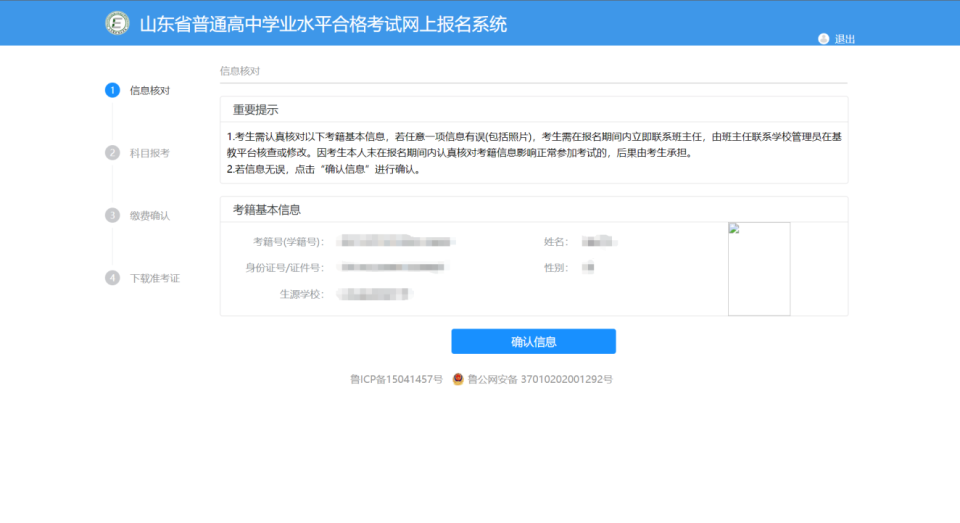The height and width of the screenshot is (523, 960).
Task: Confirm details with the 确认信息 button
Action: click(533, 341)
